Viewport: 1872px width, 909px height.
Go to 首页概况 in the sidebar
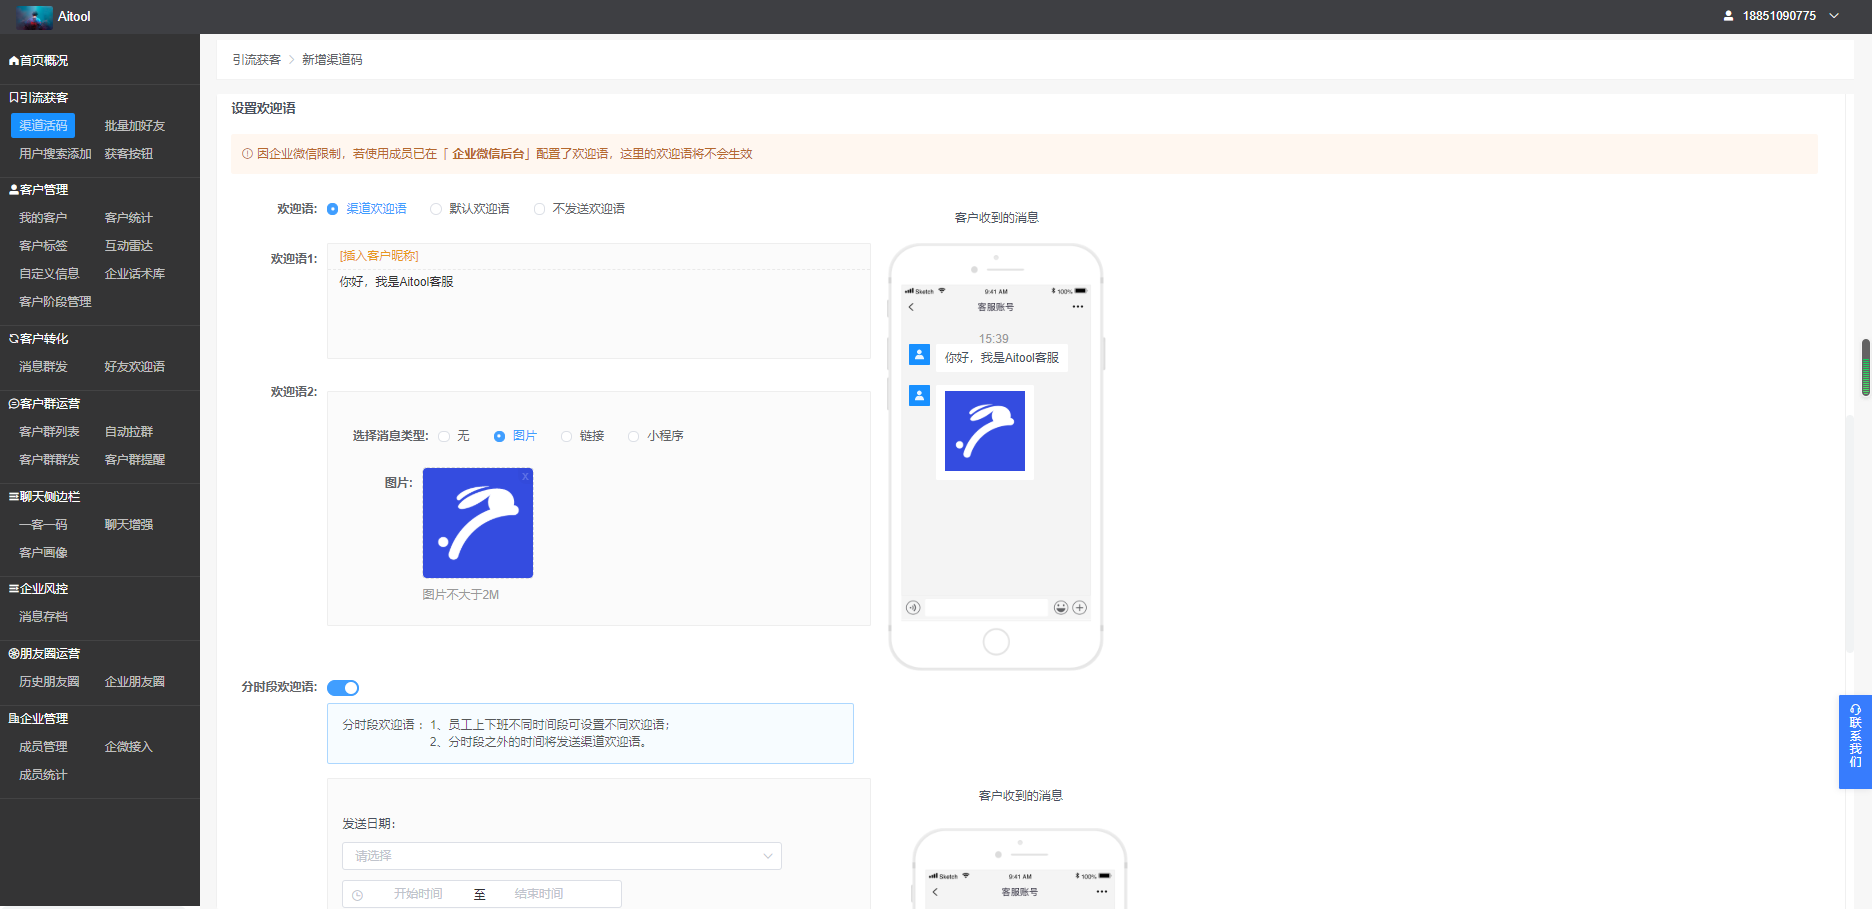[x=44, y=61]
